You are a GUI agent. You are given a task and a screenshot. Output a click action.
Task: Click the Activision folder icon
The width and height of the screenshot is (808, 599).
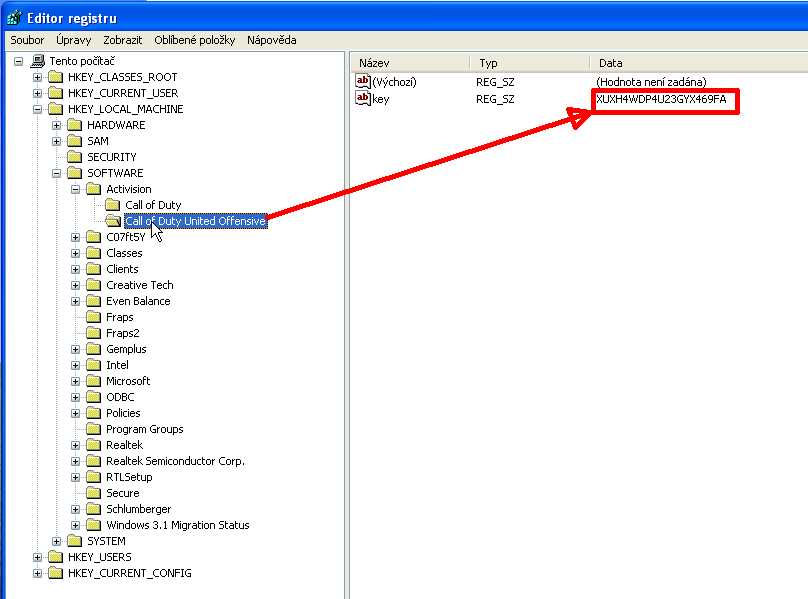pos(94,189)
